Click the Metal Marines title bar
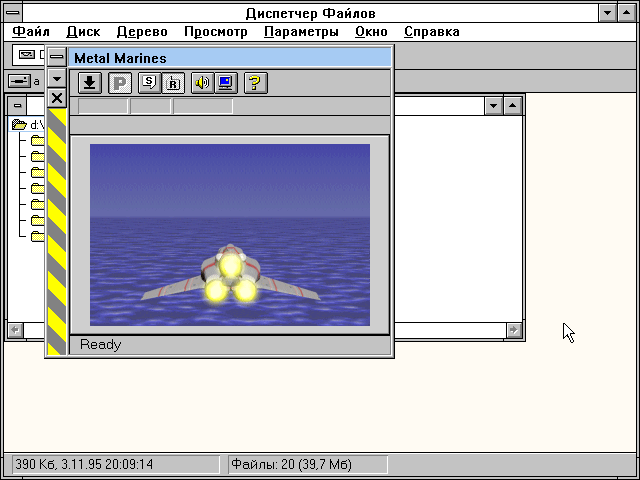640x480 pixels. tap(229, 58)
